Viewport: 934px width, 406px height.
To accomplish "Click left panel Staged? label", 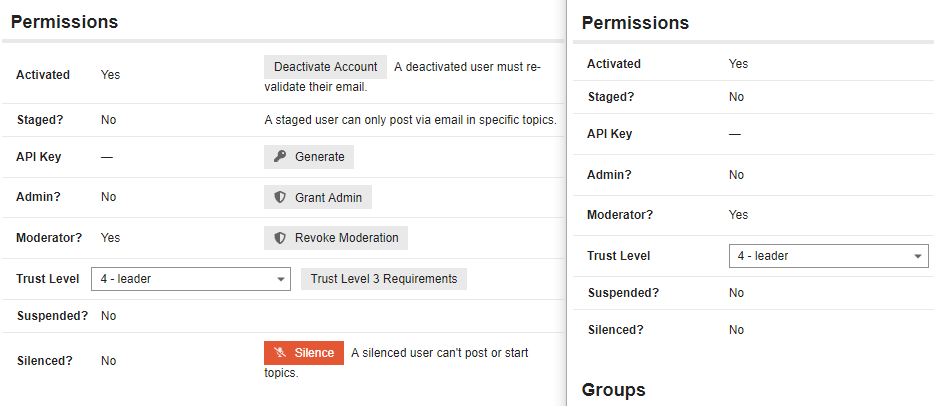I will point(40,120).
